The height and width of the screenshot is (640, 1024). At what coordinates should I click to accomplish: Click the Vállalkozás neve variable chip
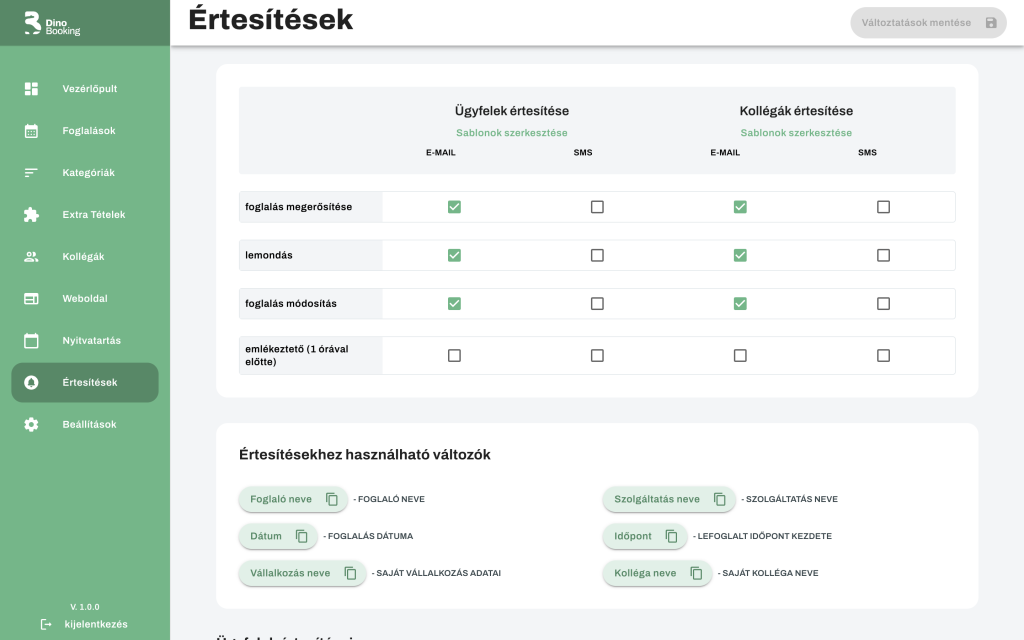click(x=290, y=573)
